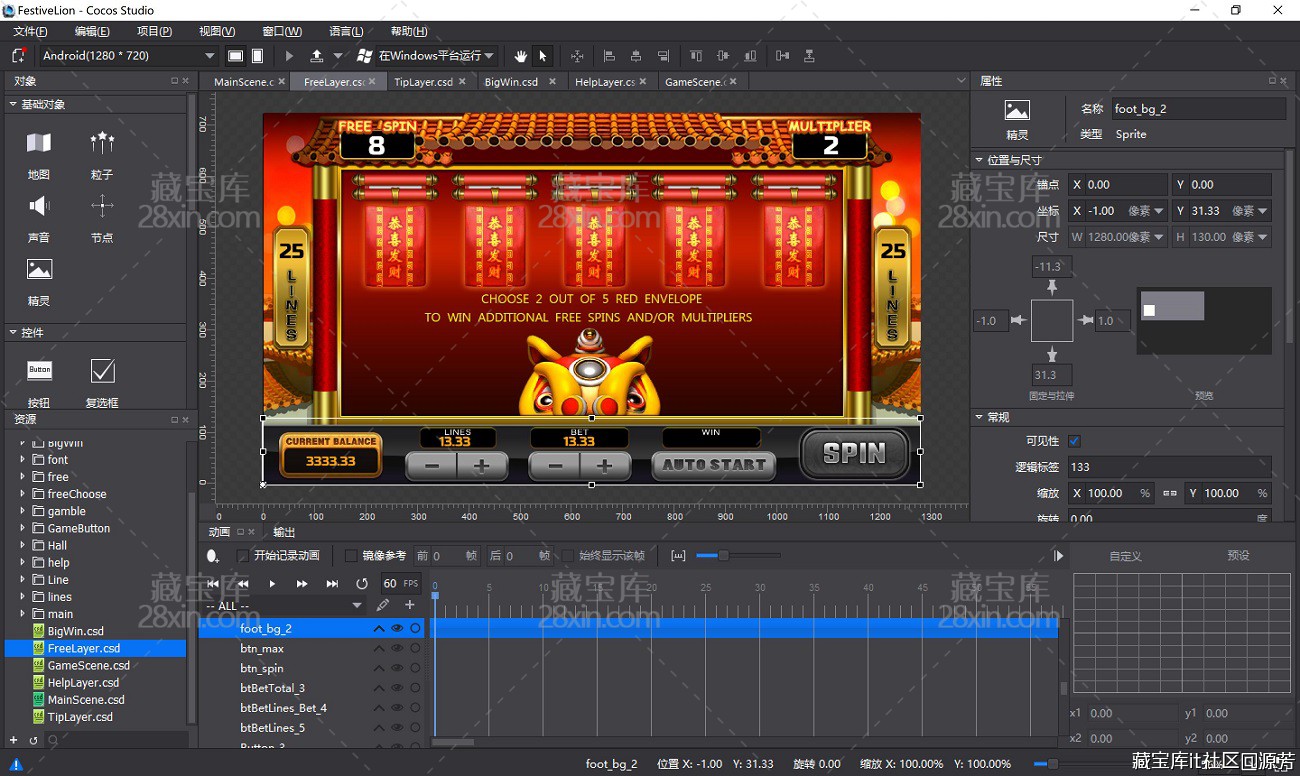Click the name field foot_bg_2

pyautogui.click(x=1197, y=109)
